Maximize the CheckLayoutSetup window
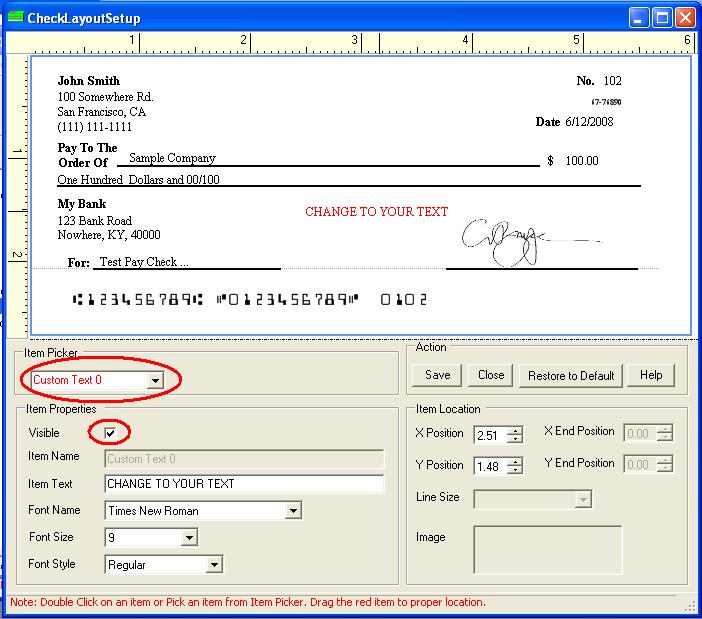The image size is (702, 619). coord(662,18)
